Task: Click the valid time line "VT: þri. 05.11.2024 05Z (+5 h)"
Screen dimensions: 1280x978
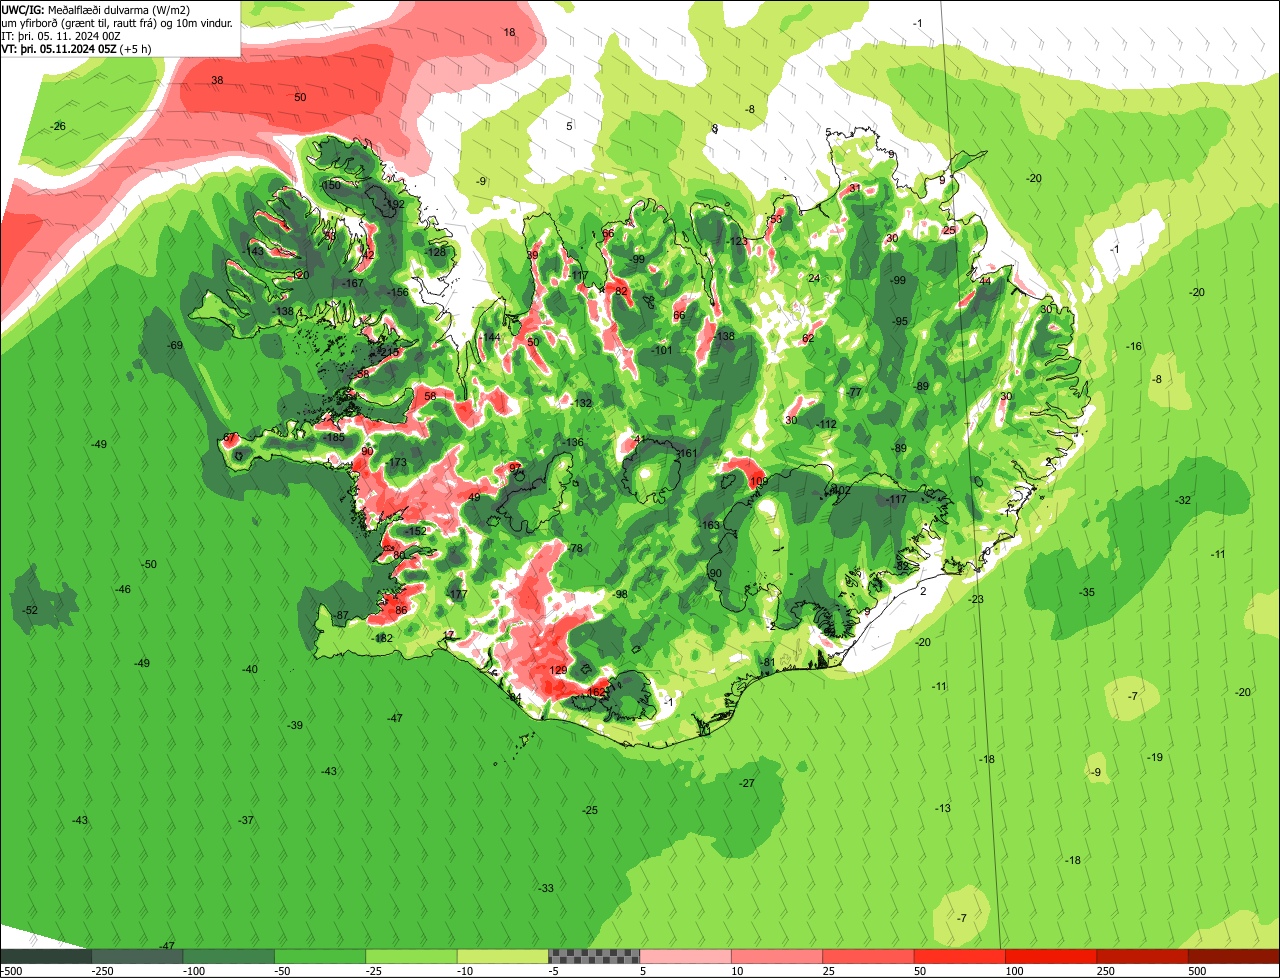Action: pos(76,48)
